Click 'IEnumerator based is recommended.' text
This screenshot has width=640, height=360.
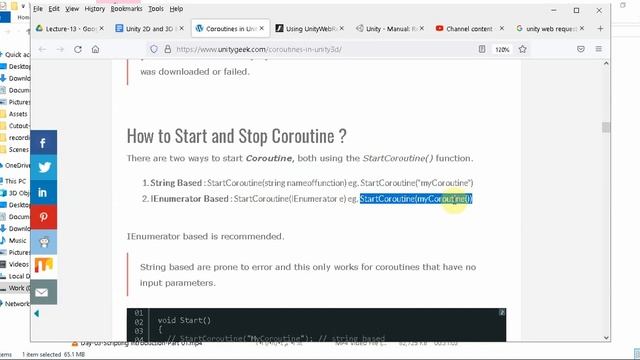pyautogui.click(x=205, y=236)
